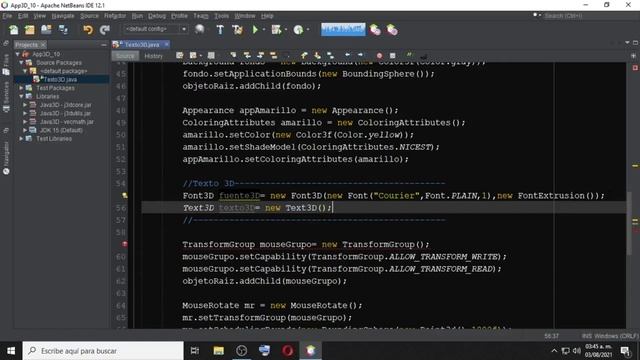Click the orange Undo arrow
This screenshot has width=640, height=360.
[x=88, y=29]
